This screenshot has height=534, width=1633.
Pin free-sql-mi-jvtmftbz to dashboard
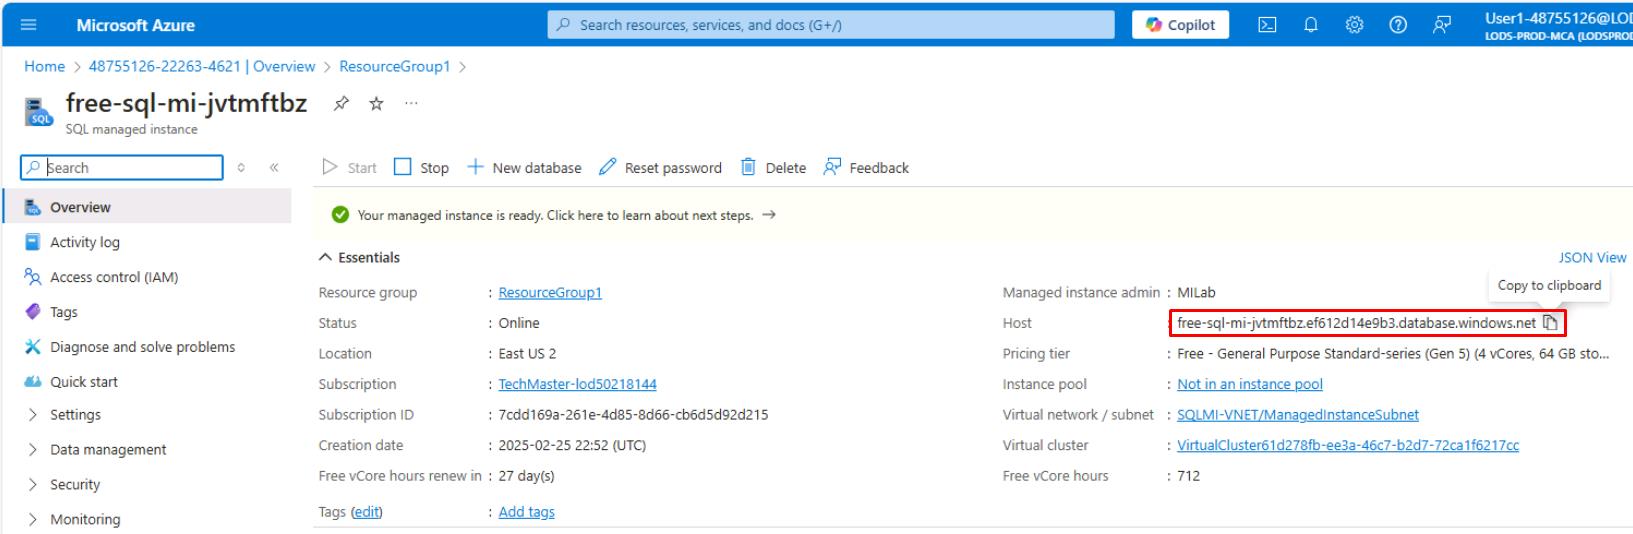[341, 103]
